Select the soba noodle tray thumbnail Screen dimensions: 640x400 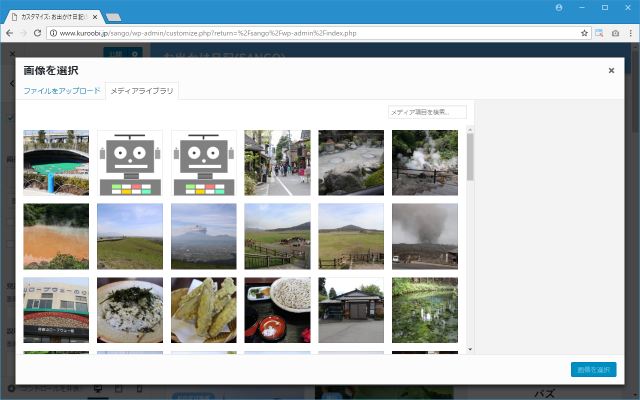tap(277, 310)
